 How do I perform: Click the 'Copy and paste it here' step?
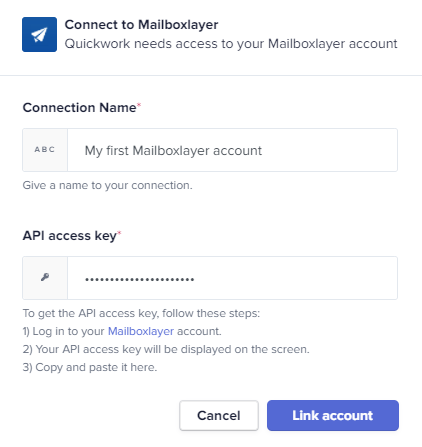(90, 367)
